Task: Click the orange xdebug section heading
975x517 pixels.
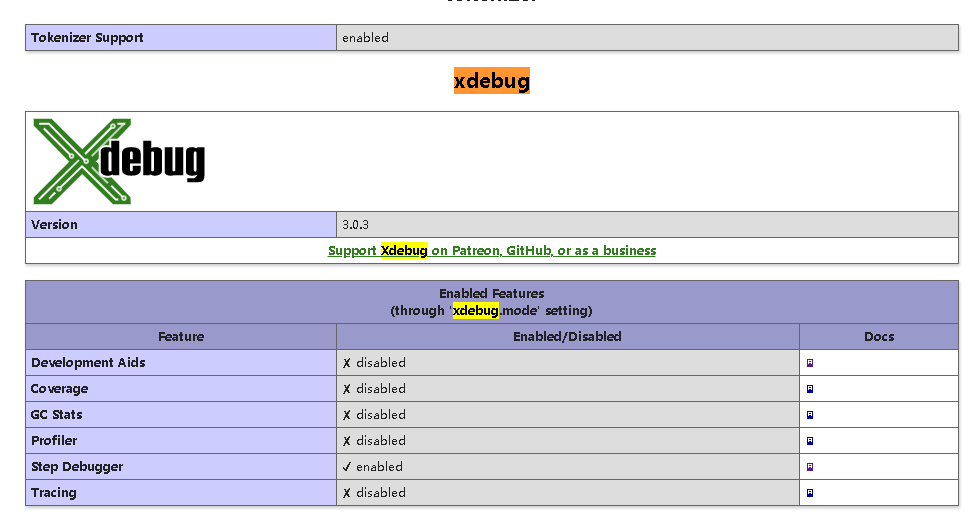Action: point(492,81)
